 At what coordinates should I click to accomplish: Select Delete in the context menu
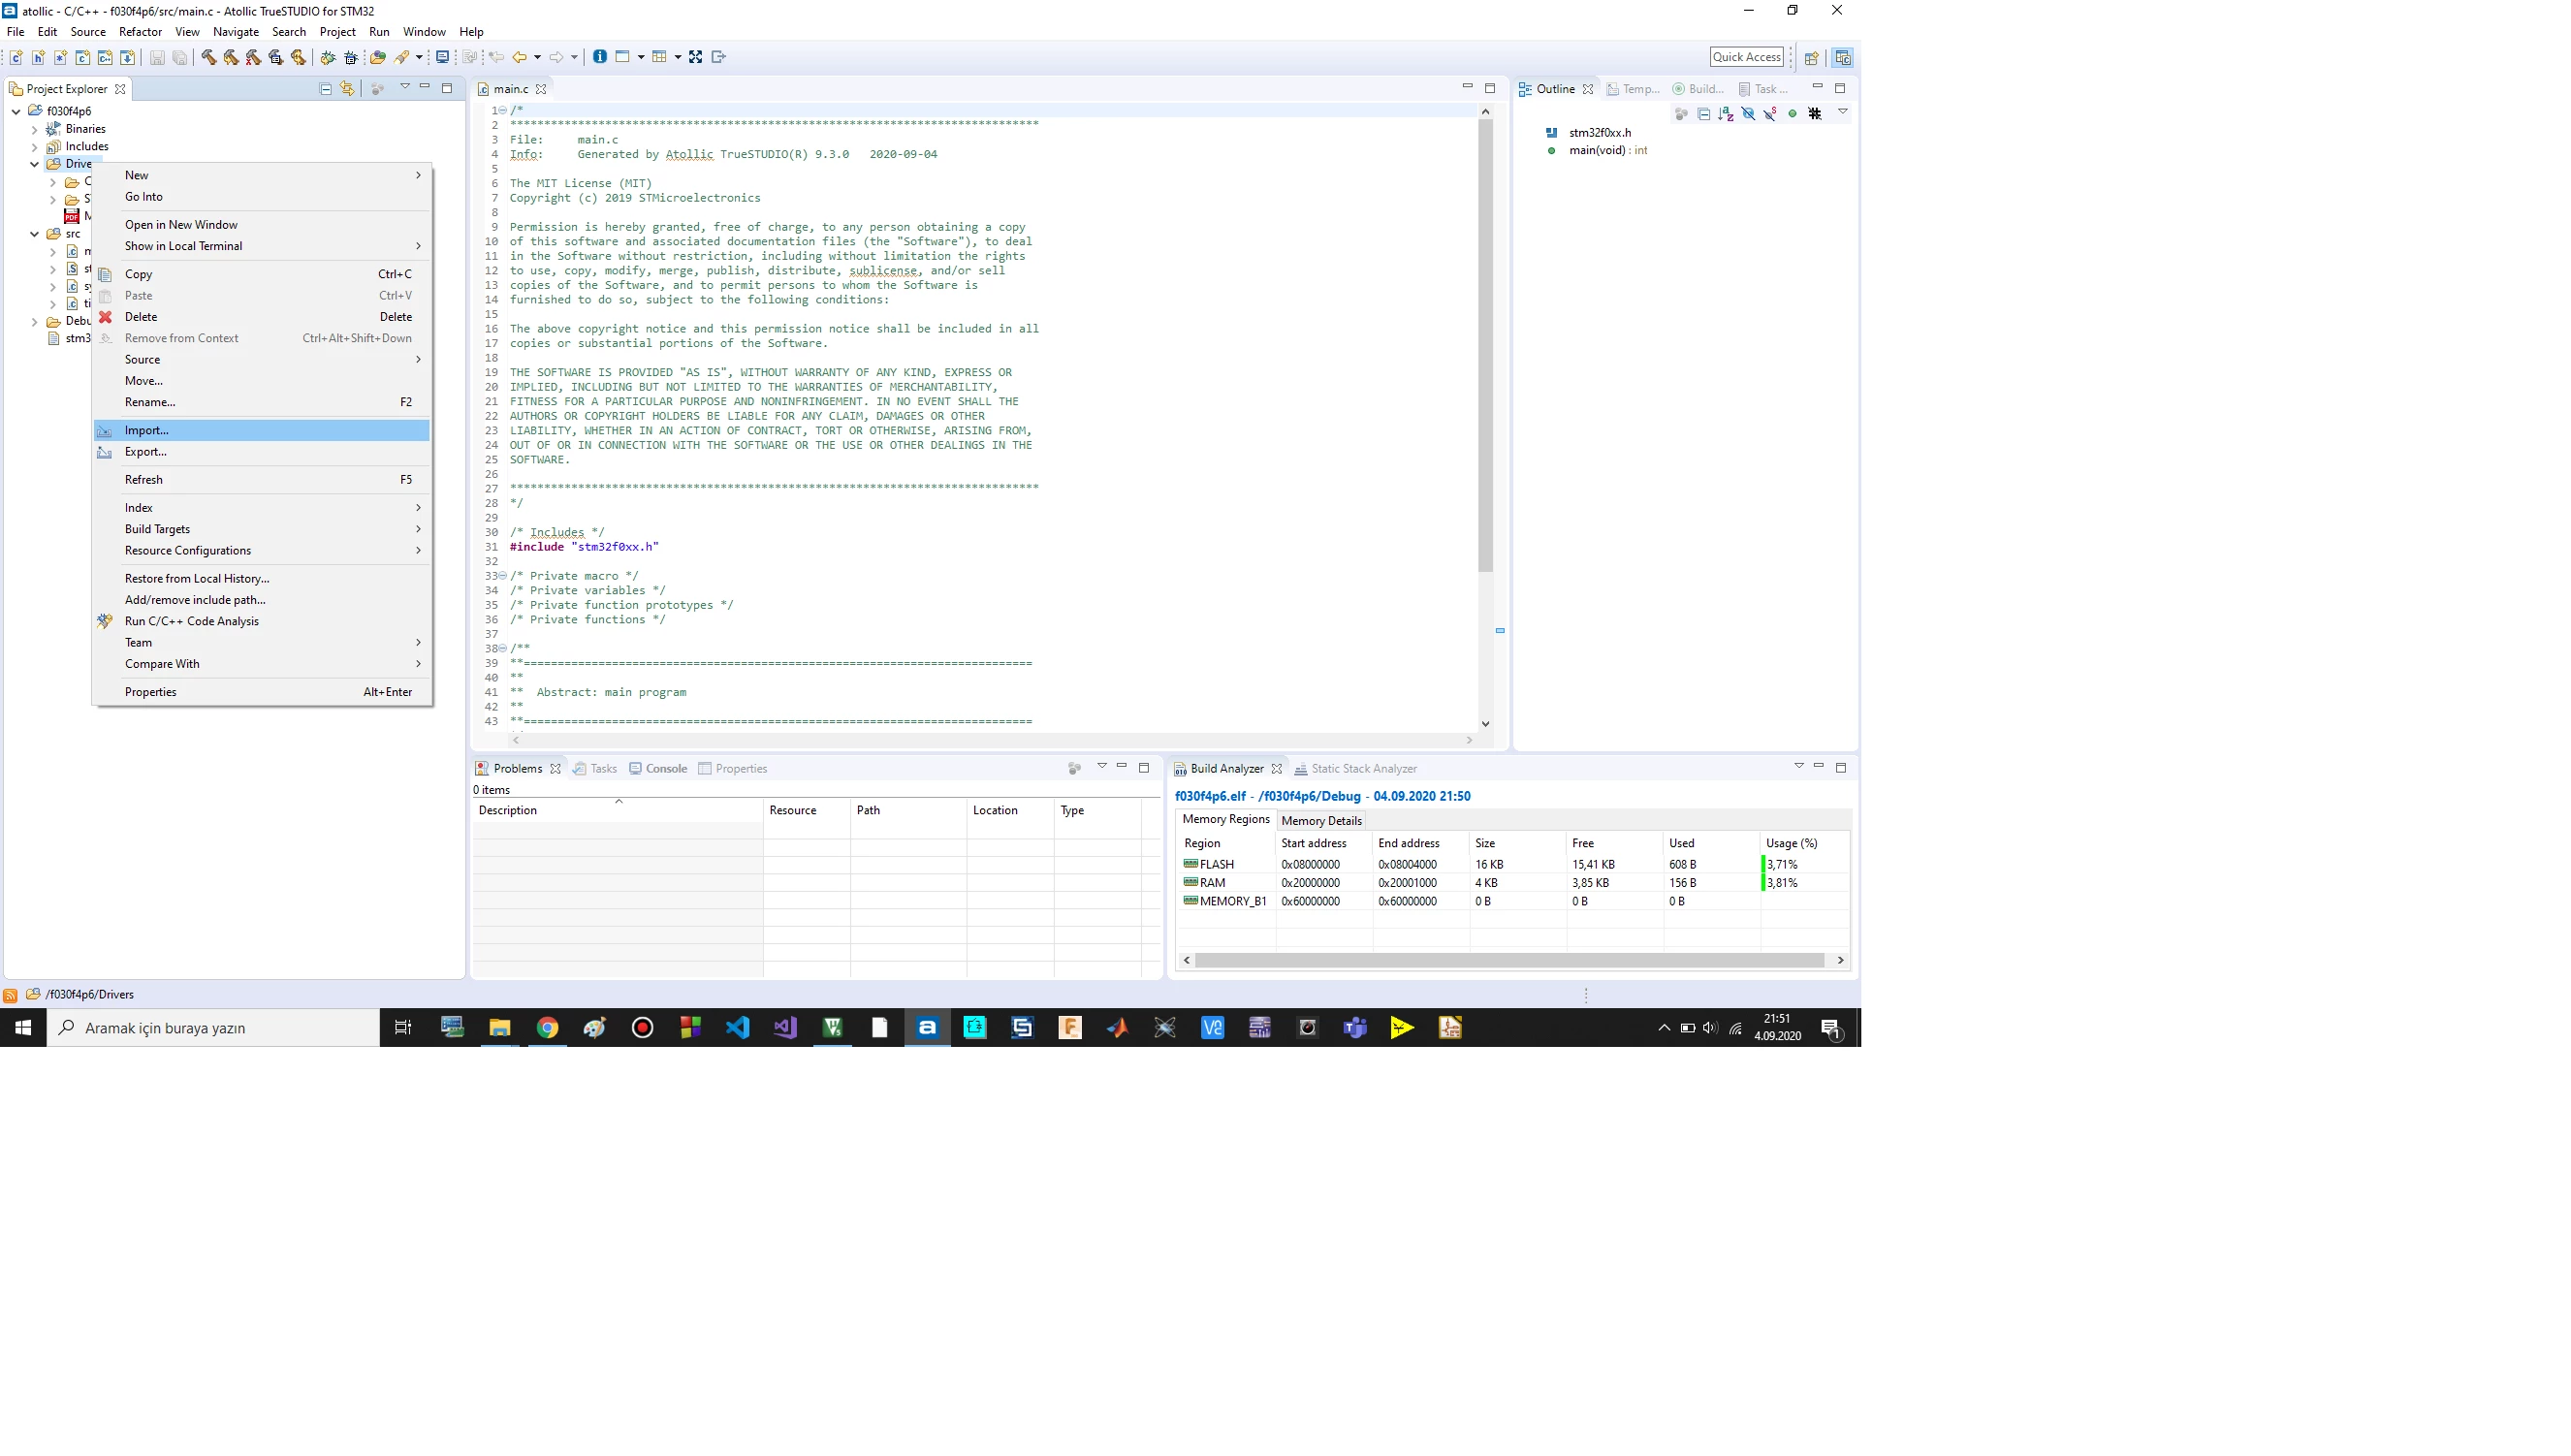tap(262, 317)
